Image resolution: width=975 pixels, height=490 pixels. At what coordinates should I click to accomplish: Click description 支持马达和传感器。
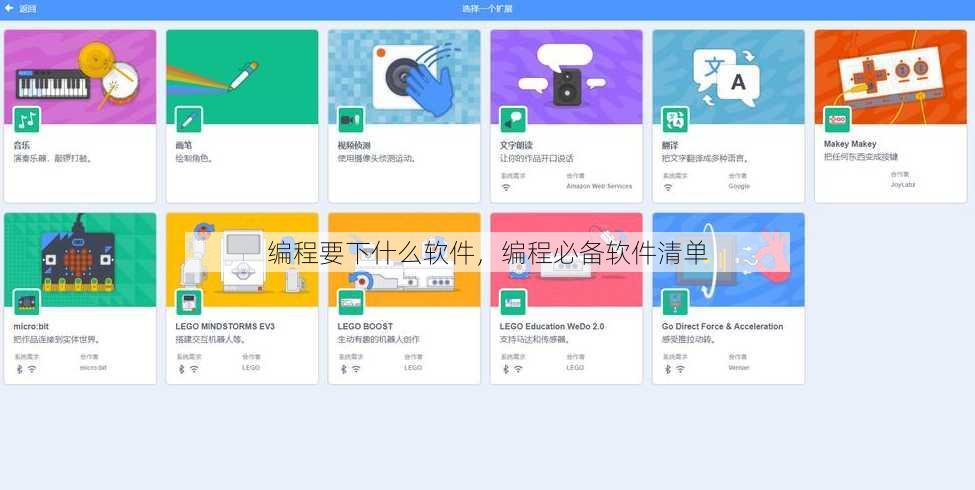pyautogui.click(x=536, y=340)
